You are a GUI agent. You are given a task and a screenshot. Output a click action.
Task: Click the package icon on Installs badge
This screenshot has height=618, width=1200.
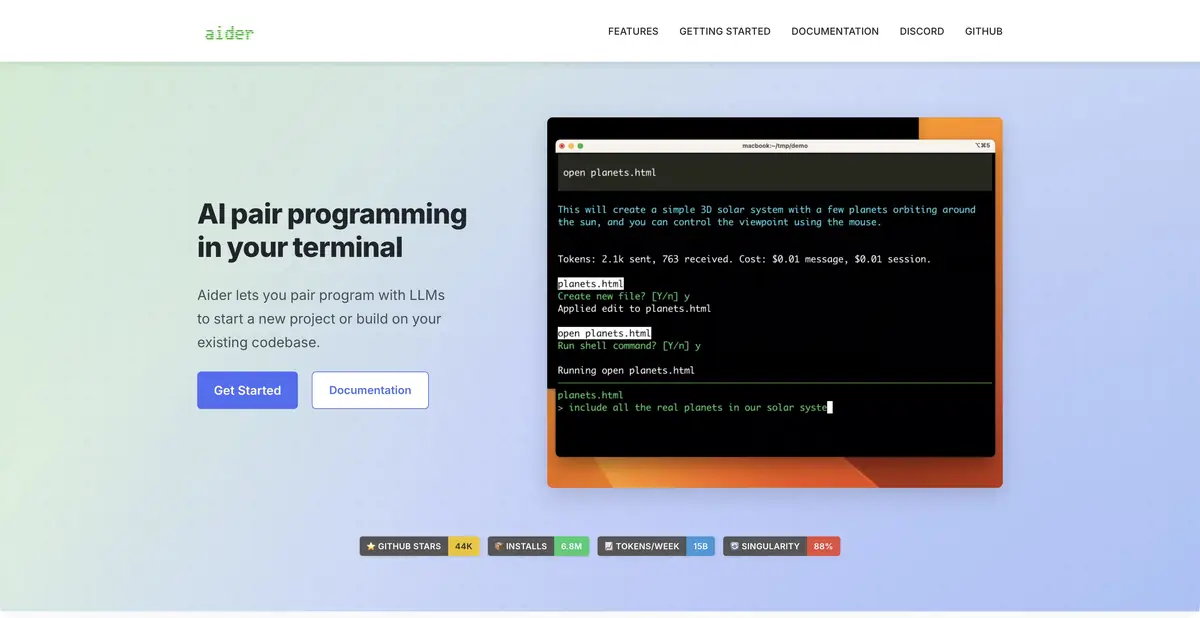tap(498, 546)
